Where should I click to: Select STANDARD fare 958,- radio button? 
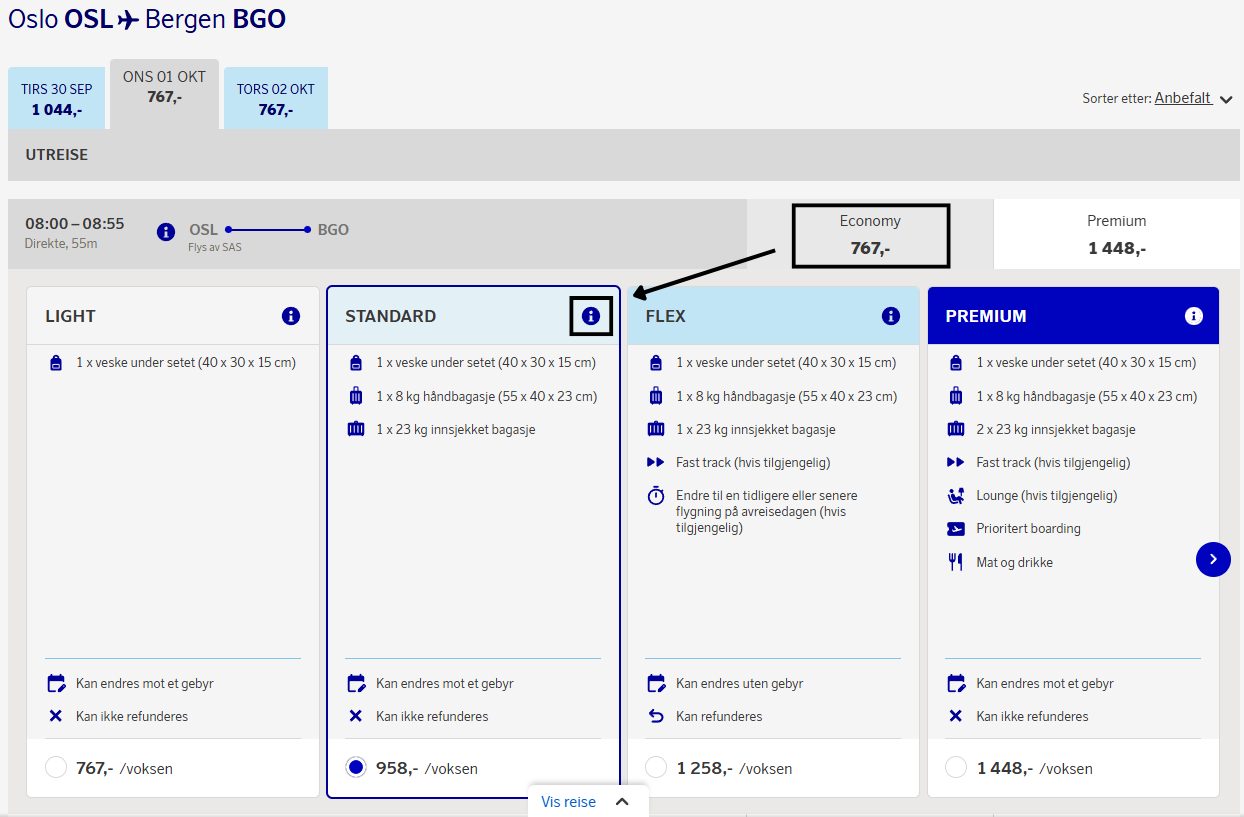(x=356, y=767)
